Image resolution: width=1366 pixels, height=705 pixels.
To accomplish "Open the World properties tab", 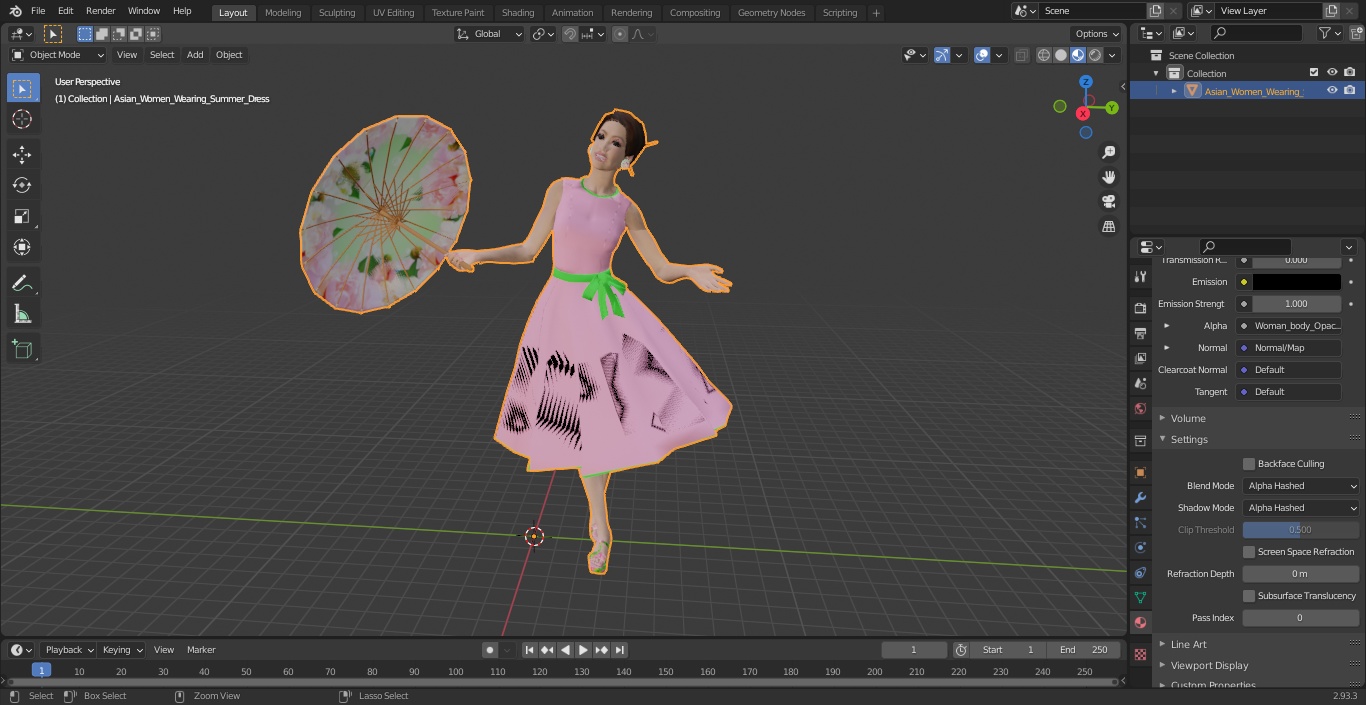I will tap(1140, 408).
